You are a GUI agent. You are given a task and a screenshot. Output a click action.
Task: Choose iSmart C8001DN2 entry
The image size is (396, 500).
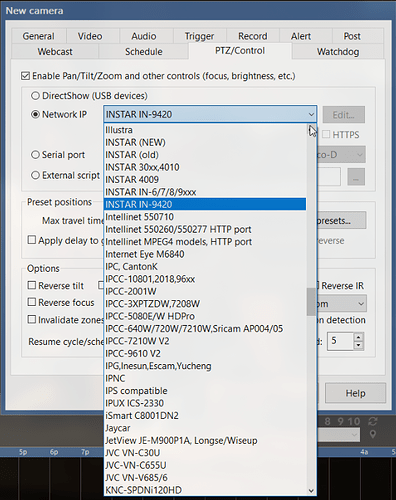pyautogui.click(x=205, y=416)
